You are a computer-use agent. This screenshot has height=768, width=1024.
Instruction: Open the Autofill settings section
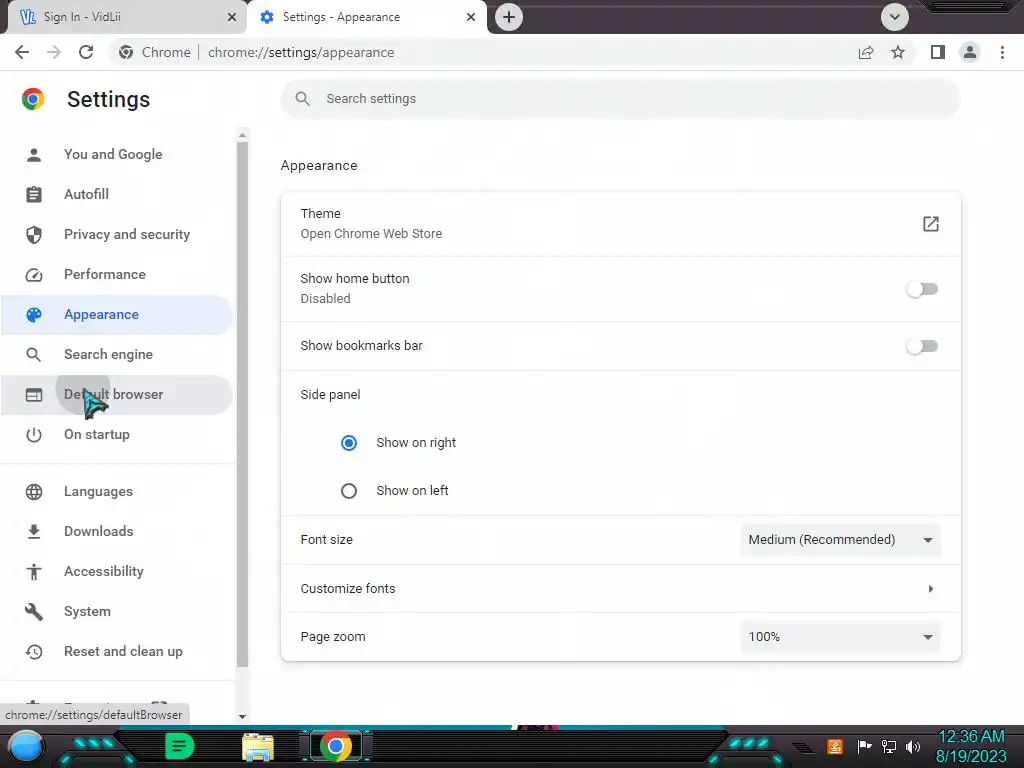[x=117, y=195]
